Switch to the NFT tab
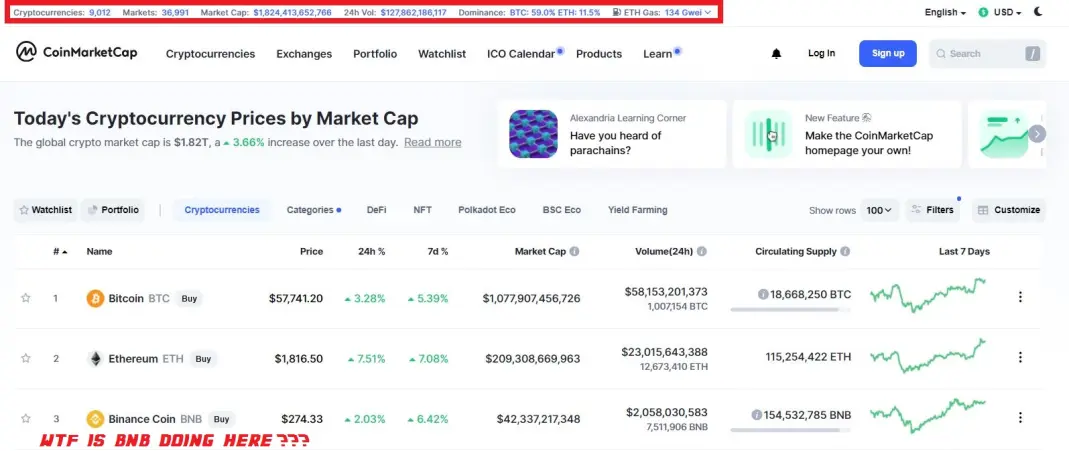The height and width of the screenshot is (451, 1069). (422, 210)
